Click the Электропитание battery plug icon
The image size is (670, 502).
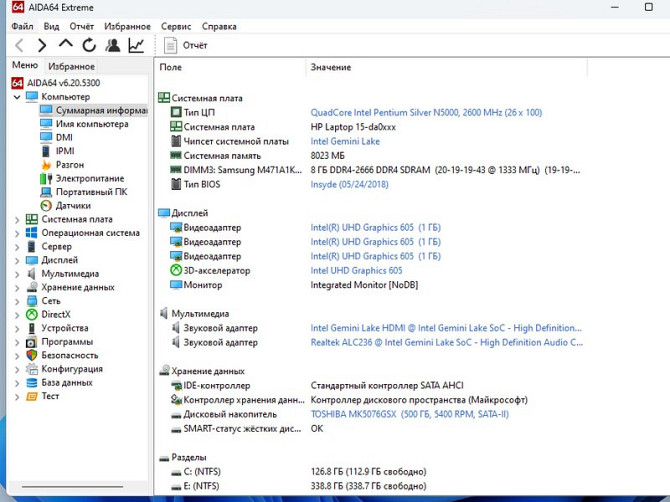coord(46,179)
